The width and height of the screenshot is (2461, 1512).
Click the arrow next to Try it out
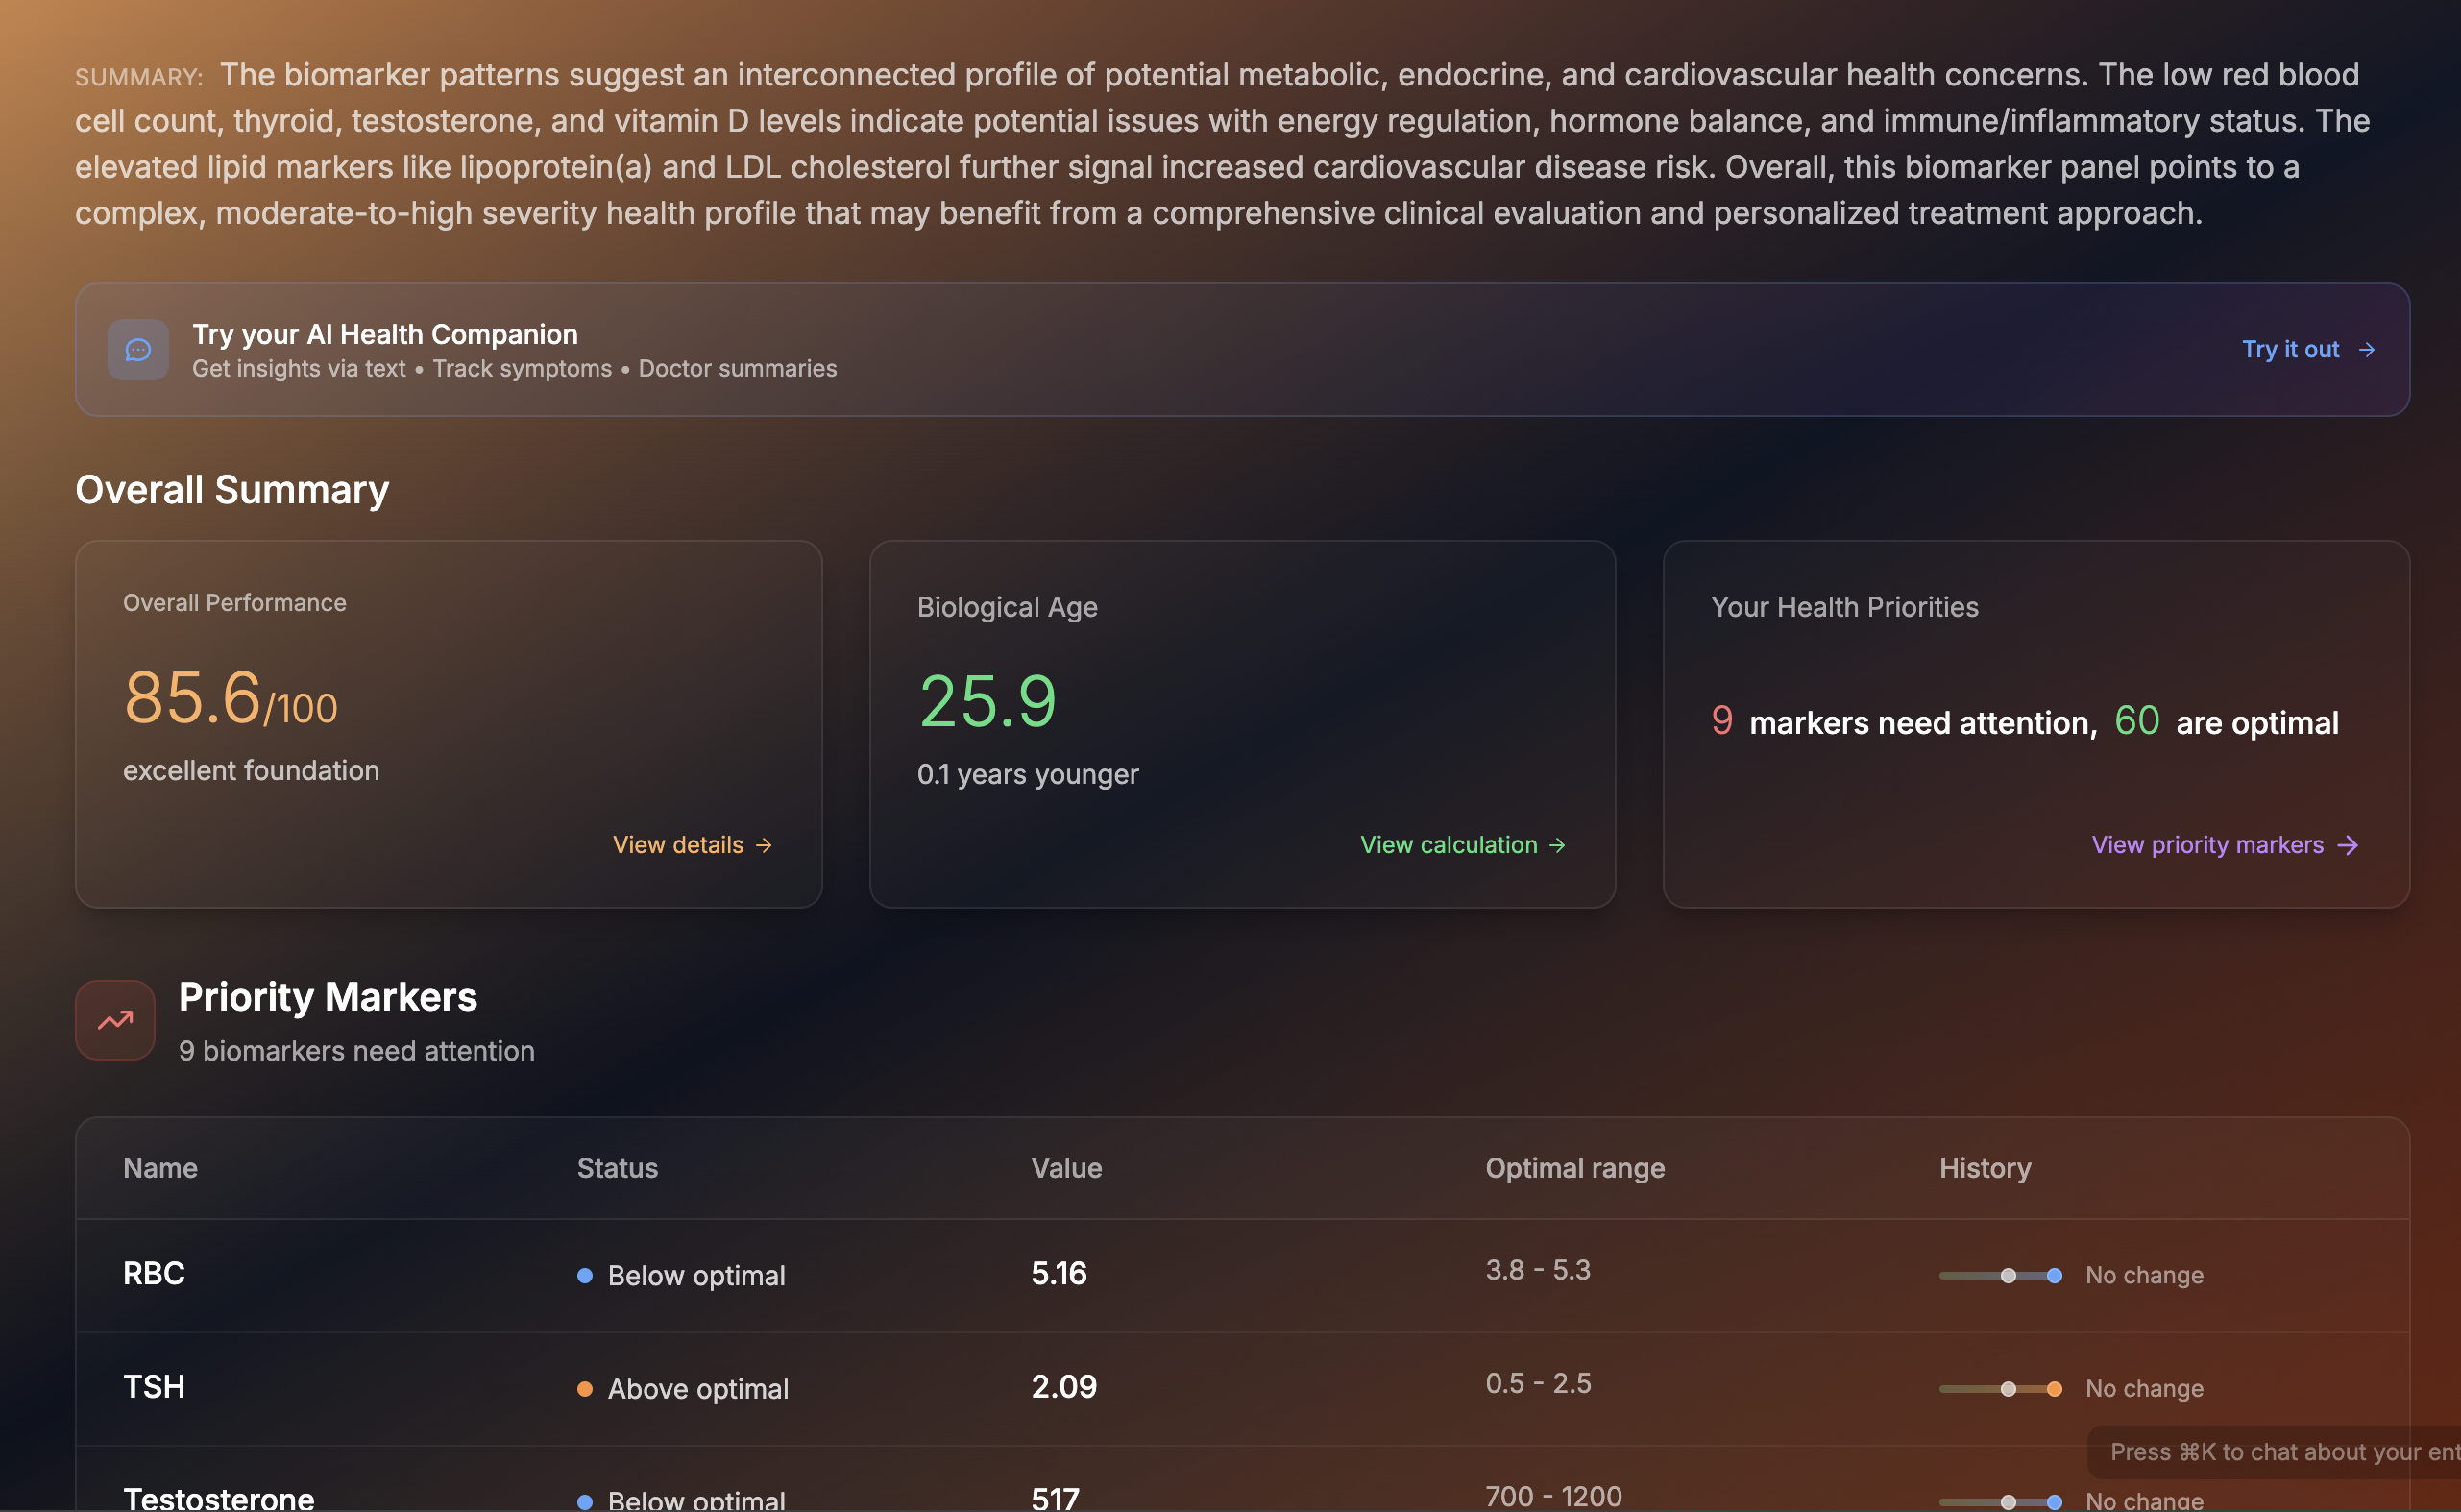2366,349
